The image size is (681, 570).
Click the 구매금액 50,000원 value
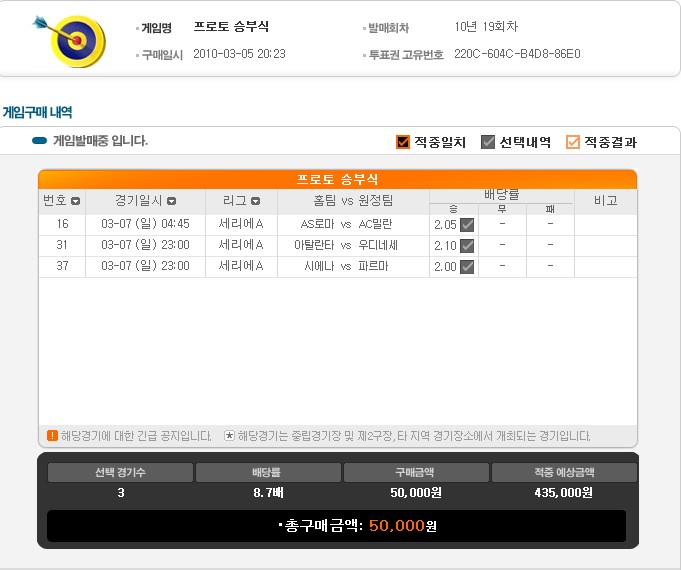pos(416,493)
